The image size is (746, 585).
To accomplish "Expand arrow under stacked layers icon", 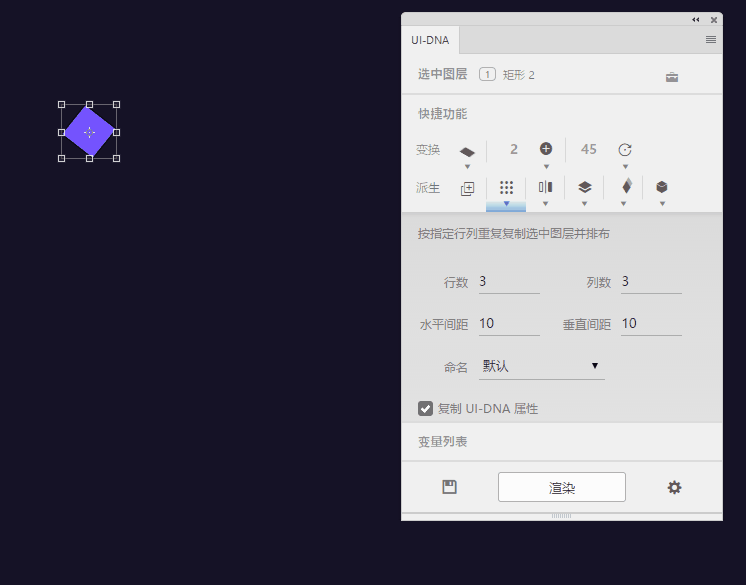I will point(585,204).
